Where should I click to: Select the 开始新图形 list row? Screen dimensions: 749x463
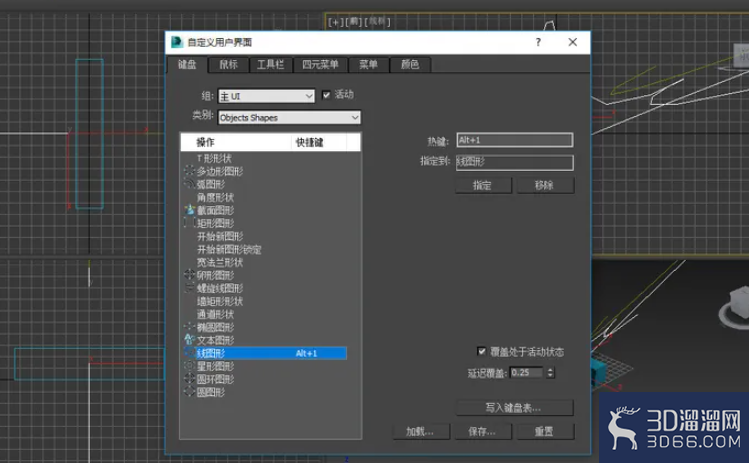pos(265,236)
